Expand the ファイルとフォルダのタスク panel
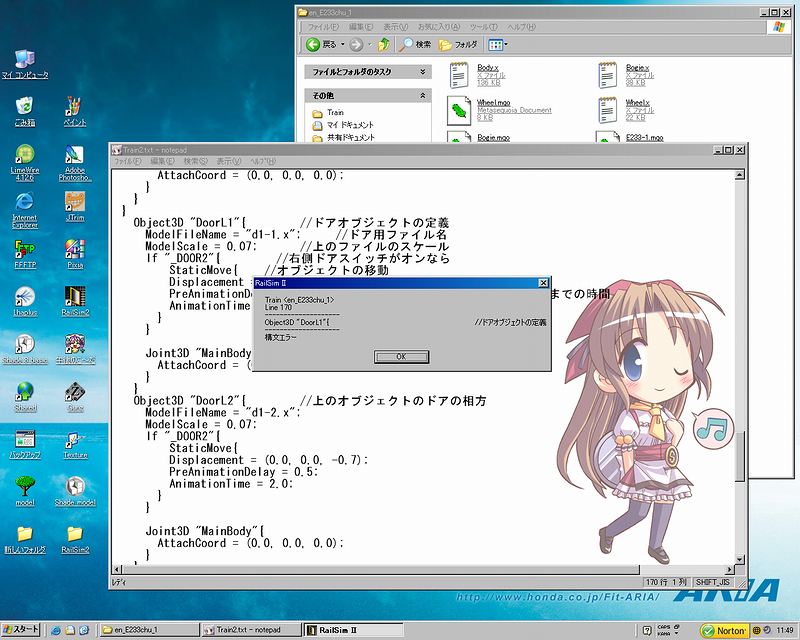The width and height of the screenshot is (800, 640). 422,72
